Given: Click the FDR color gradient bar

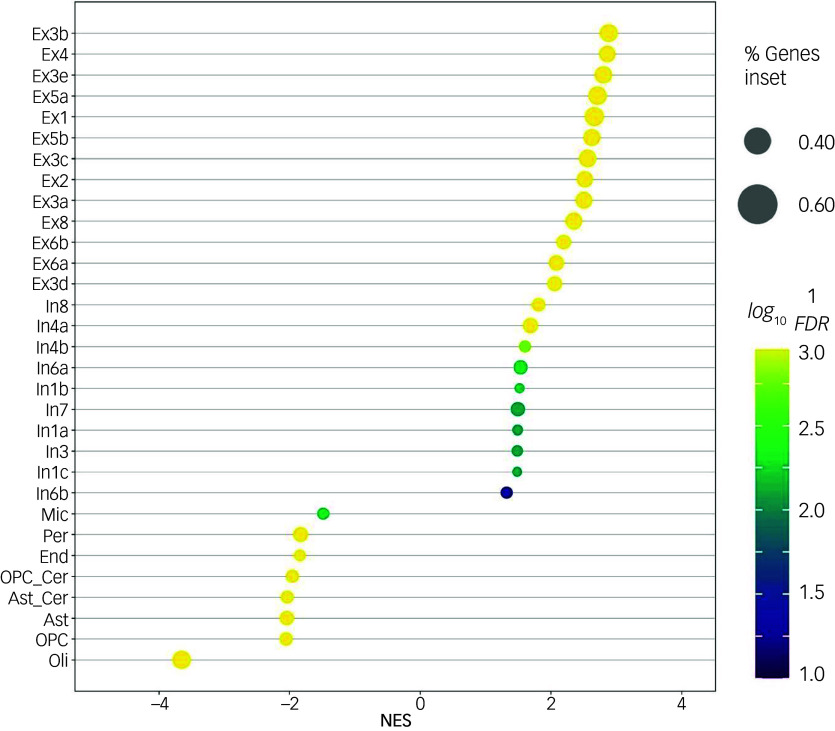Looking at the screenshot, I should click(x=772, y=513).
